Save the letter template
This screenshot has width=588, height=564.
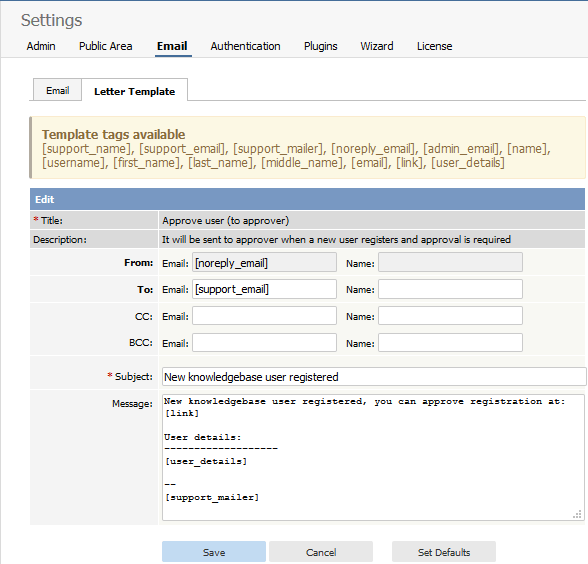coord(214,552)
